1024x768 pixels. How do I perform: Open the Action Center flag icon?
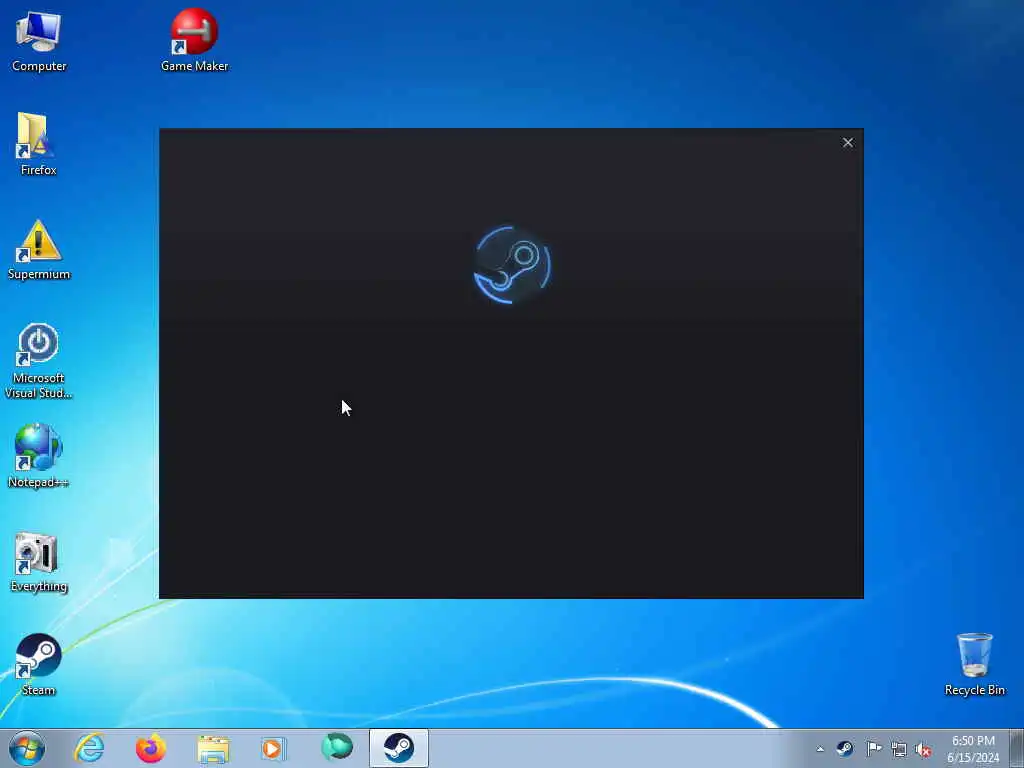873,748
